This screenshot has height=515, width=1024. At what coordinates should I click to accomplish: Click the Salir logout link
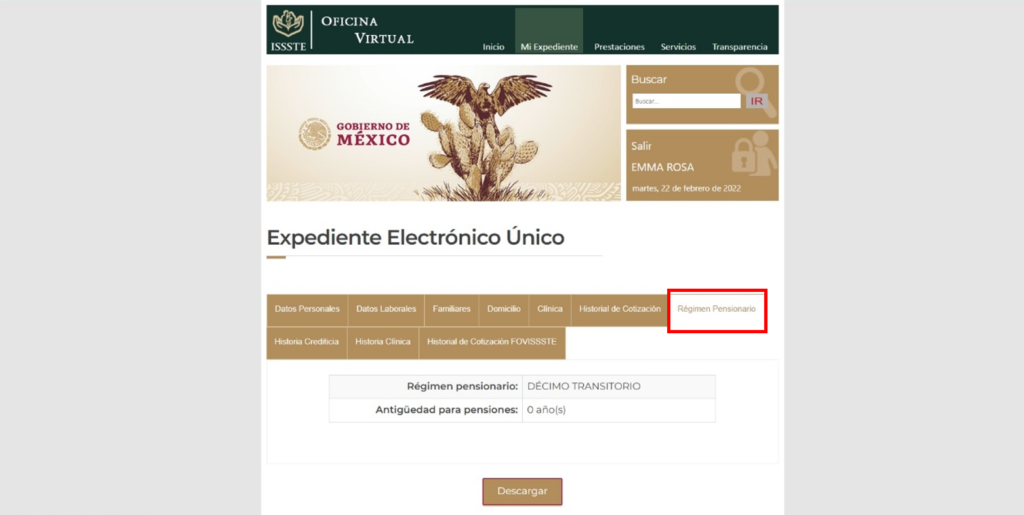pyautogui.click(x=641, y=146)
